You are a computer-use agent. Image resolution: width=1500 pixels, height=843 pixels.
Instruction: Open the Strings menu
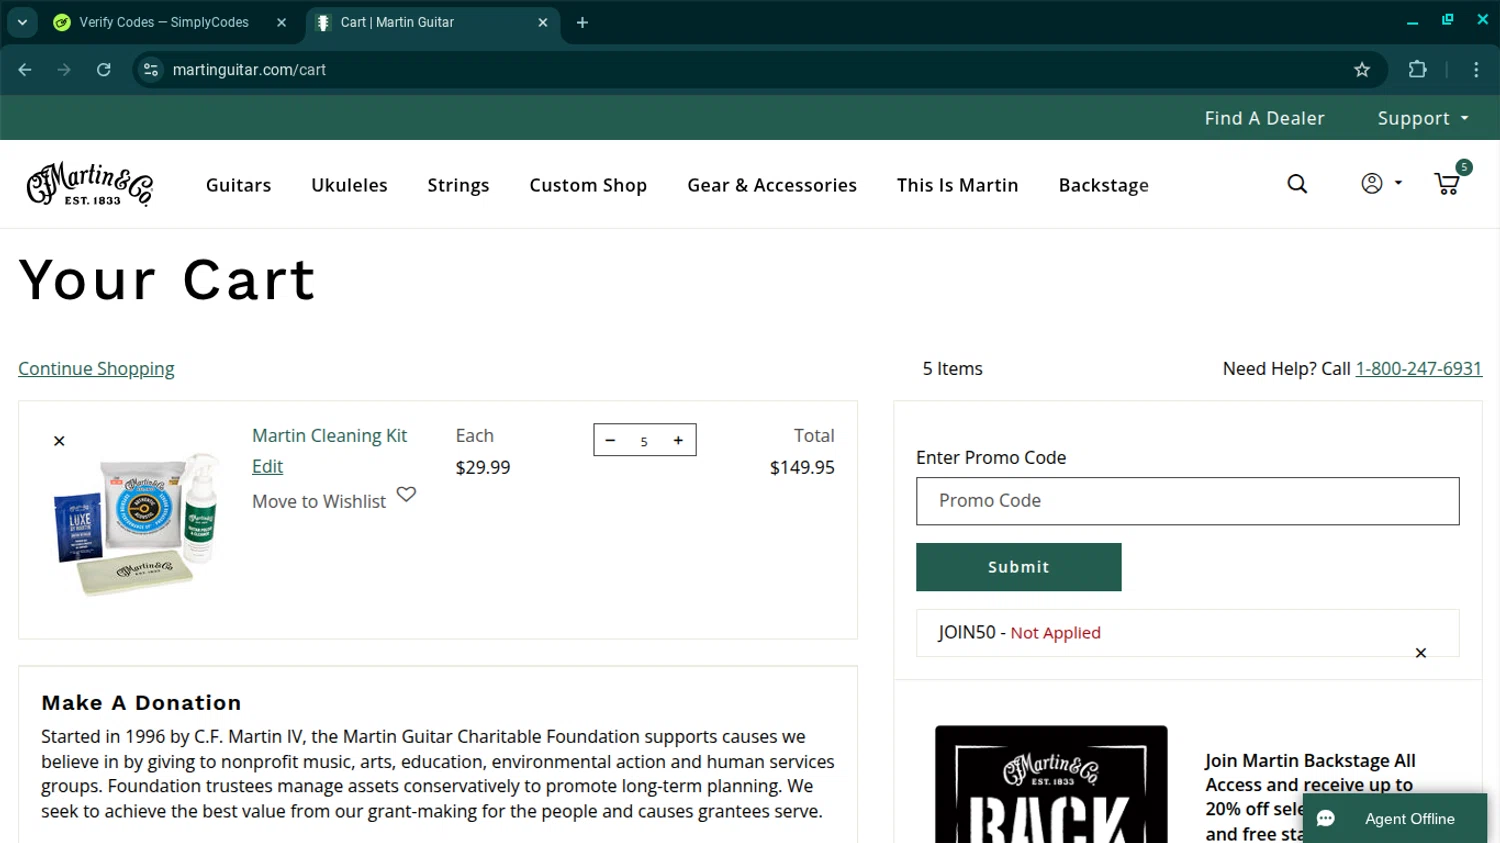click(x=458, y=185)
